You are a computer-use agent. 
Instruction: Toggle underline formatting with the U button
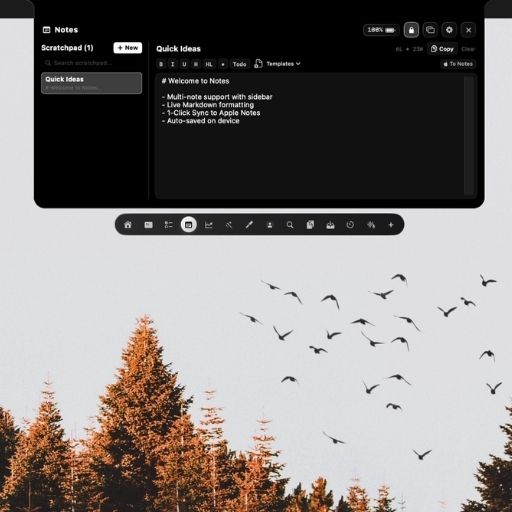(184, 64)
